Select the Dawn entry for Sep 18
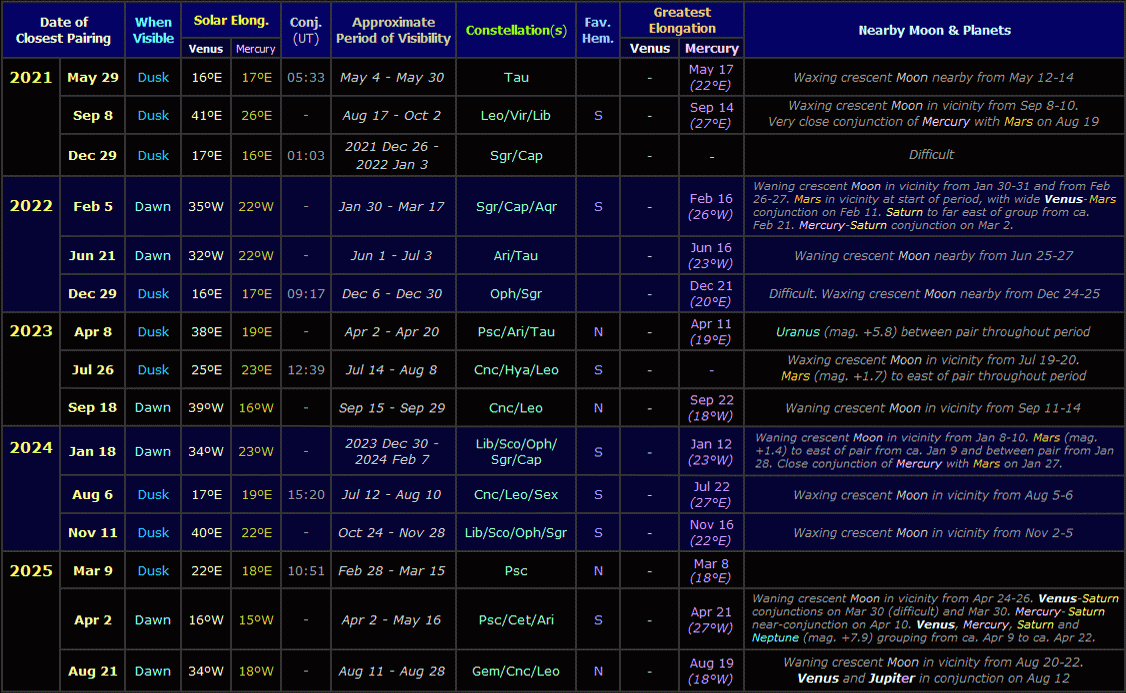 (152, 407)
